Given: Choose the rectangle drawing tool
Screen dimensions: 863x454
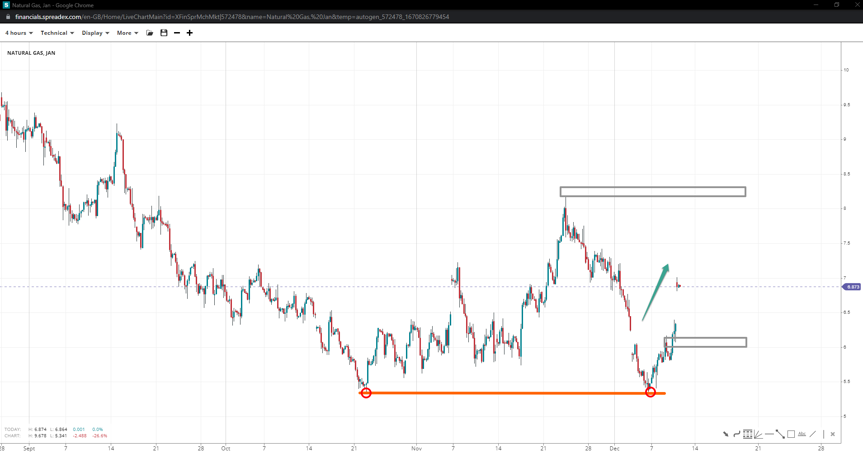Looking at the screenshot, I should (x=791, y=434).
